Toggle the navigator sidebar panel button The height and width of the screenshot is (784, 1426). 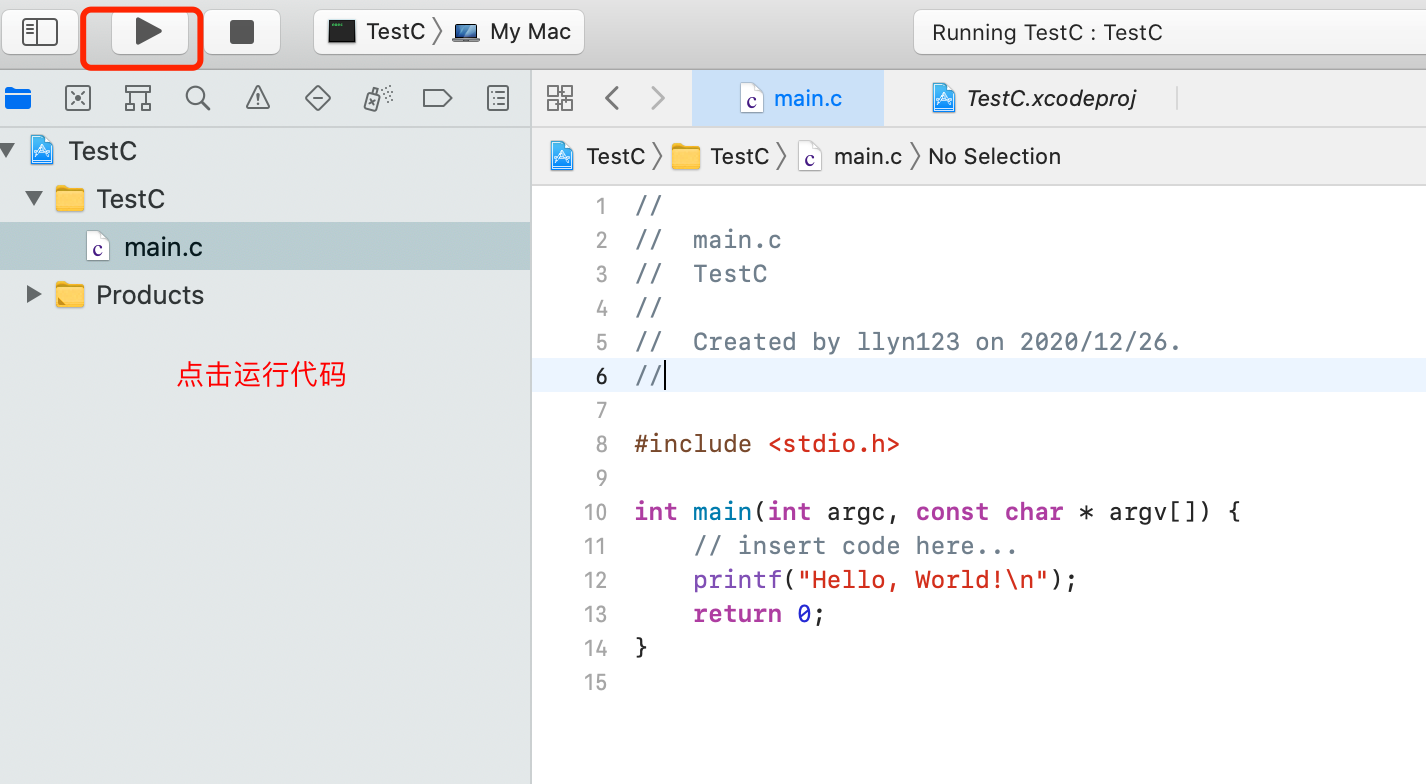point(40,32)
